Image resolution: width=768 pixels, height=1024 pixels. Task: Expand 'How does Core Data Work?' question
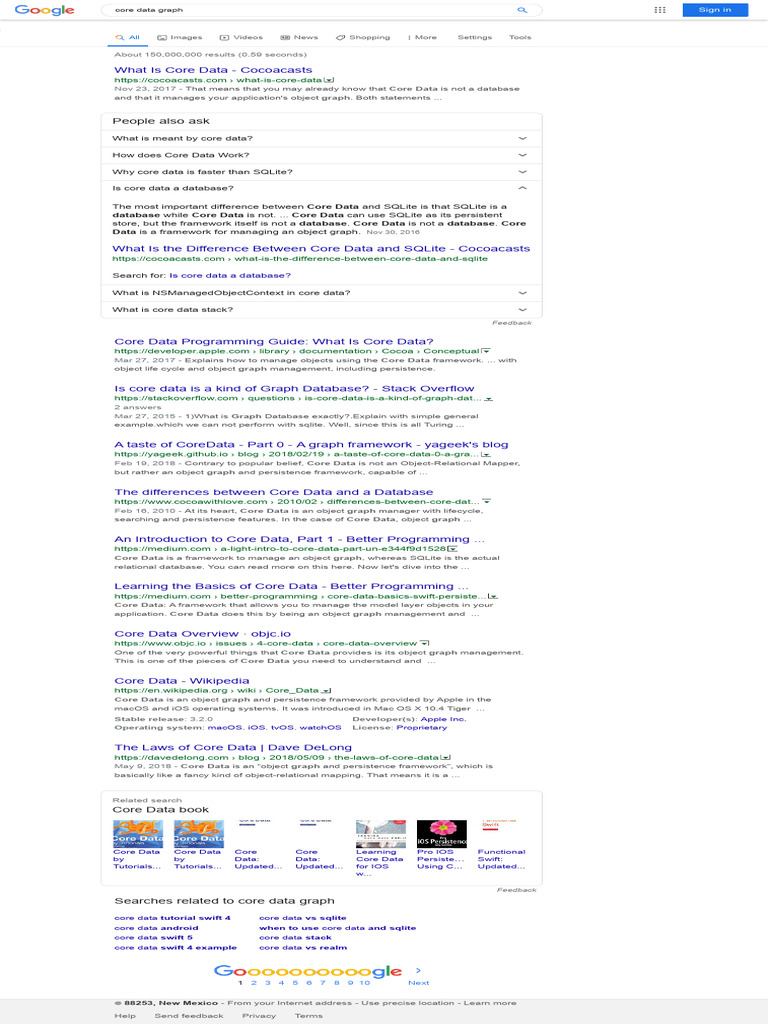pyautogui.click(x=321, y=155)
